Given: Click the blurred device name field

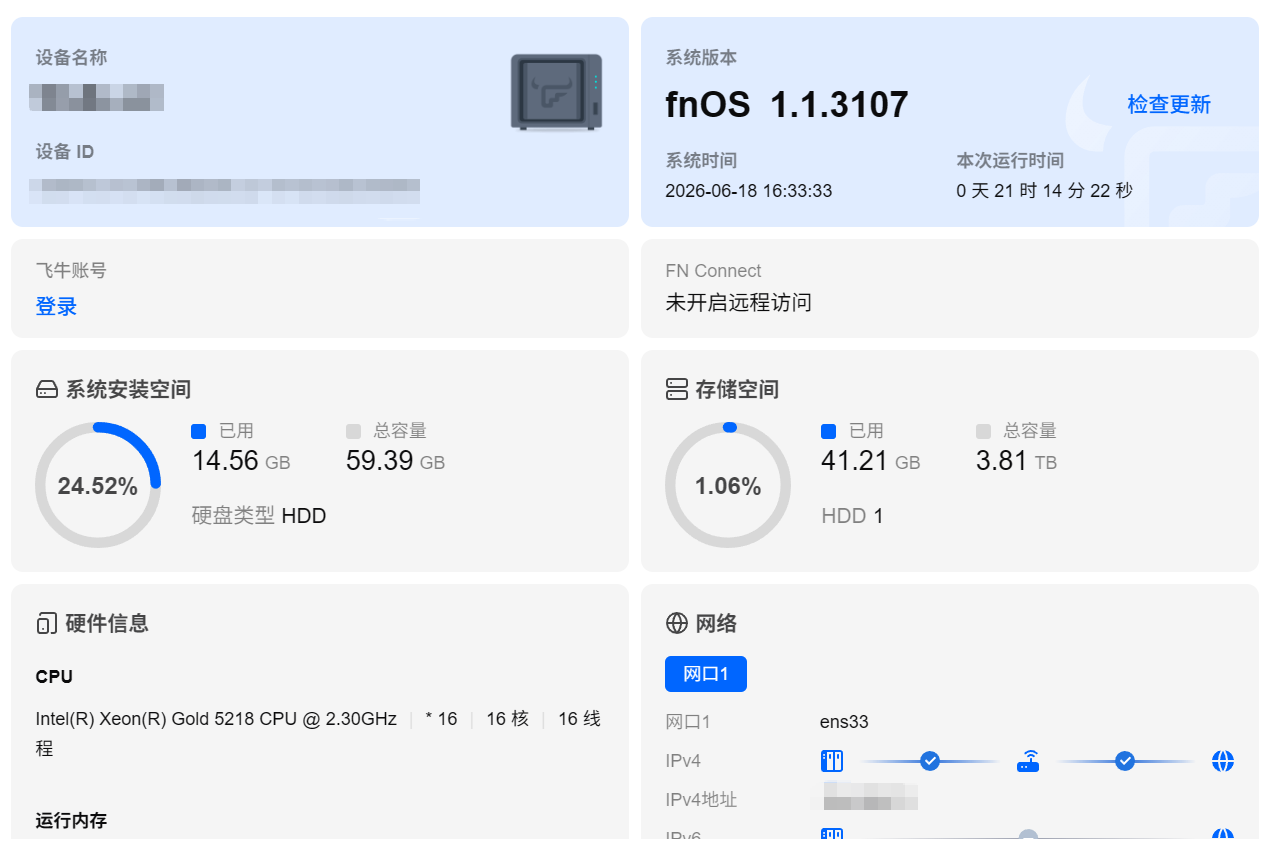Looking at the screenshot, I should pyautogui.click(x=97, y=97).
